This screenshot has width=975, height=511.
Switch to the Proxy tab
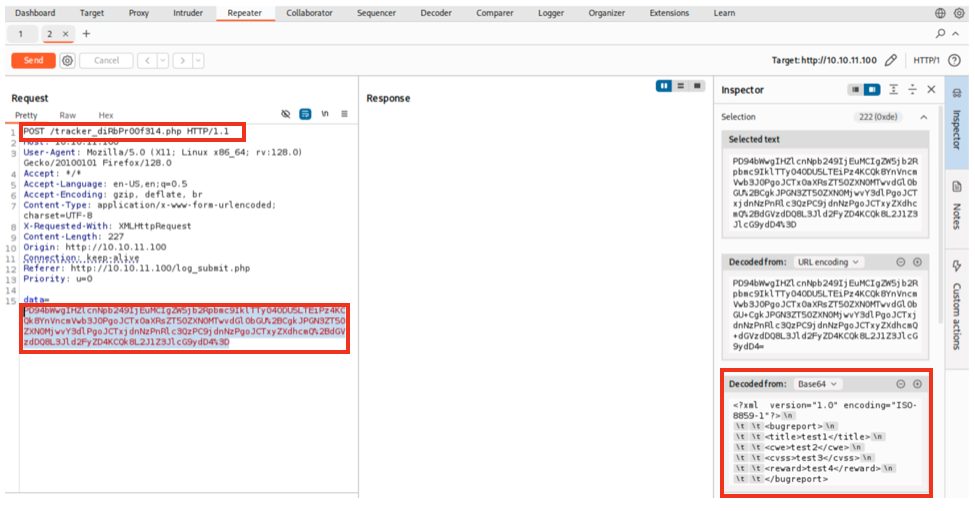click(x=139, y=13)
